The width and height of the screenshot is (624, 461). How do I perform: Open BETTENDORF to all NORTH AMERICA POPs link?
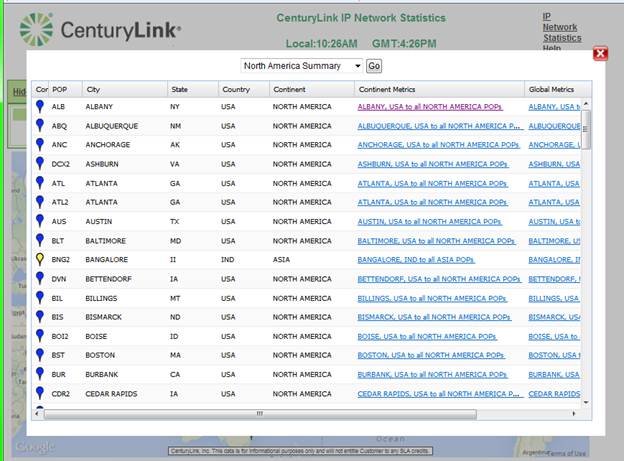pyautogui.click(x=439, y=279)
